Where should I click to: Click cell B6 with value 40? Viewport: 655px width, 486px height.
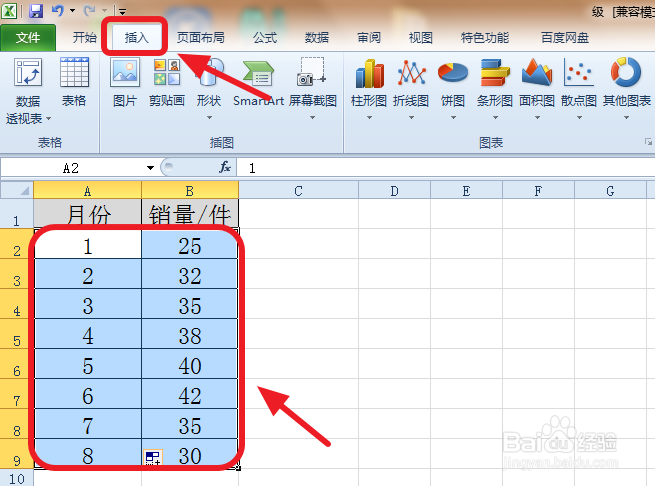(x=190, y=364)
